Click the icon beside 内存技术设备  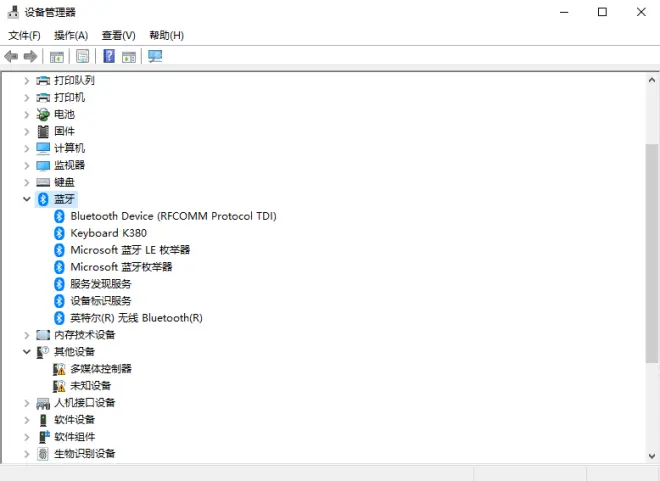(x=43, y=335)
